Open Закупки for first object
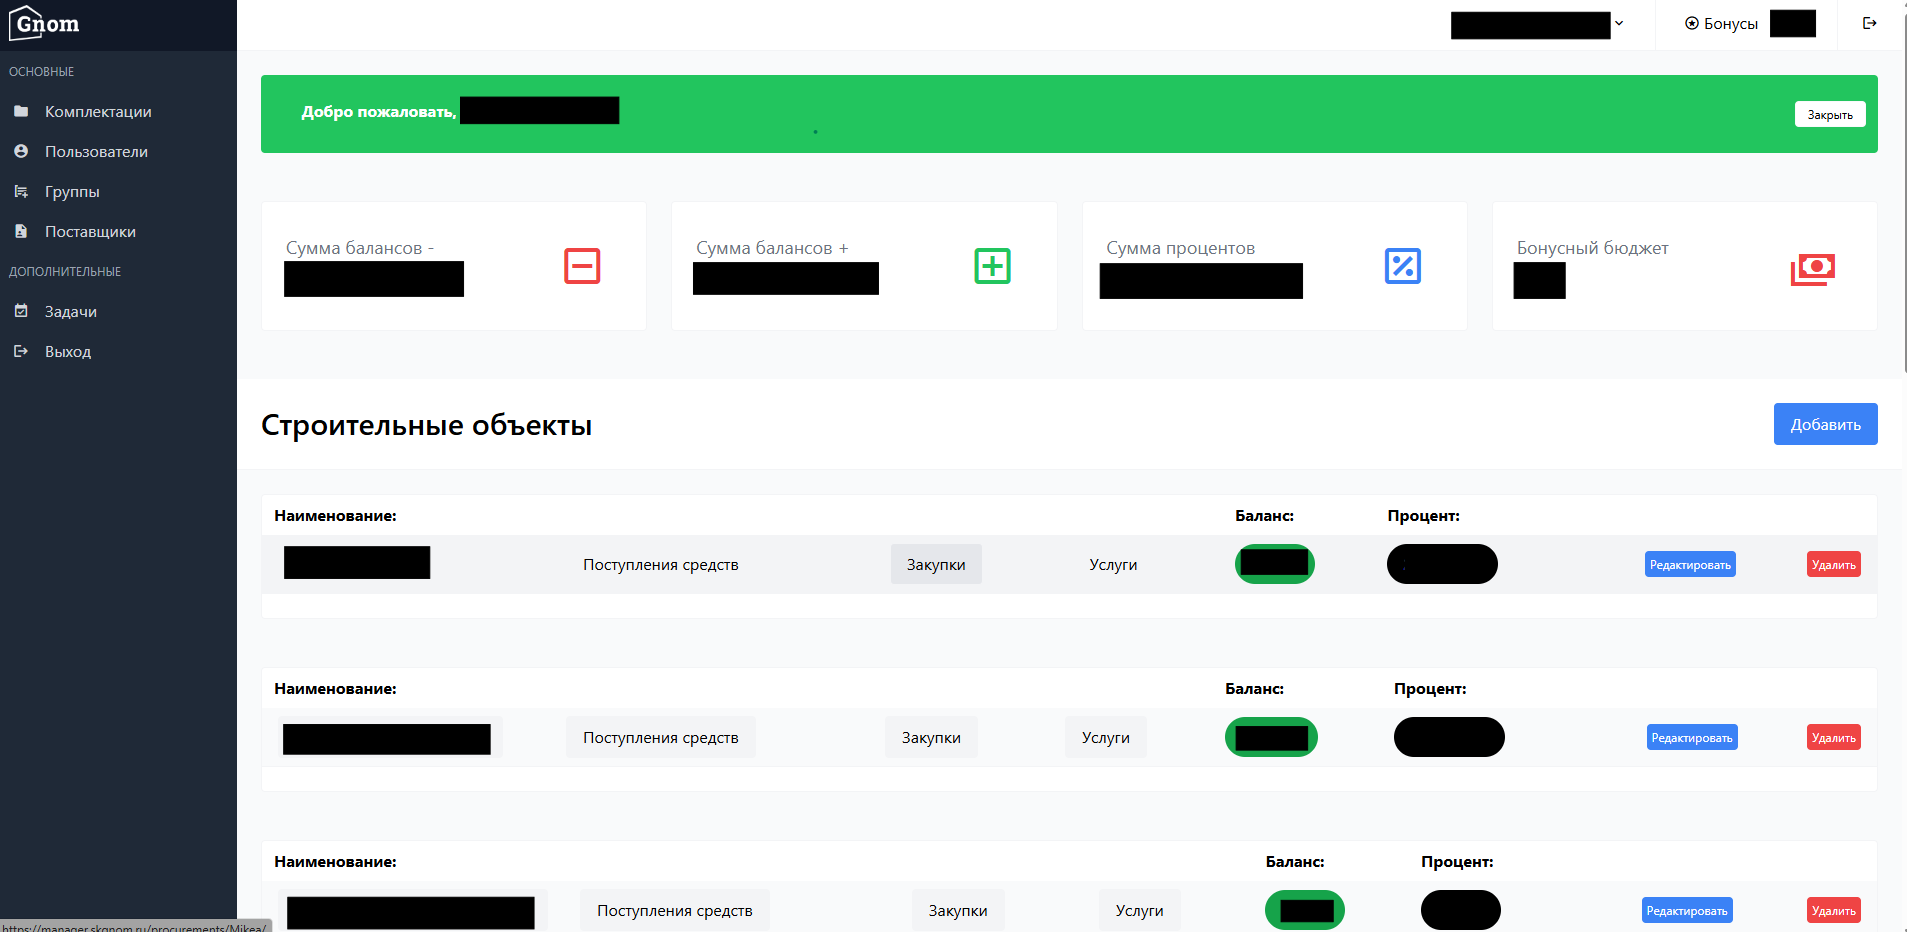The height and width of the screenshot is (932, 1907). tap(936, 564)
